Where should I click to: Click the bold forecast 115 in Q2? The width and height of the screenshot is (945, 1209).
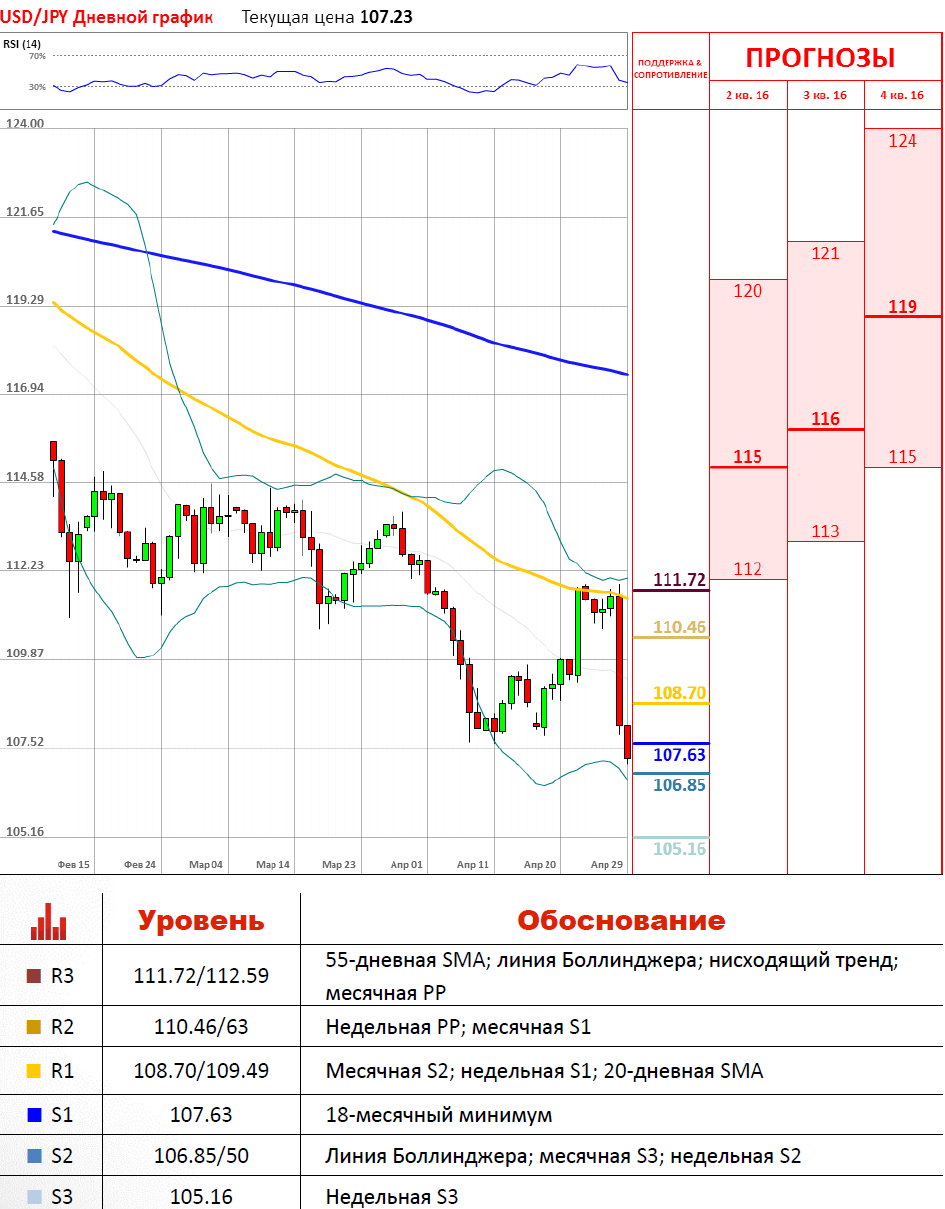pos(748,457)
